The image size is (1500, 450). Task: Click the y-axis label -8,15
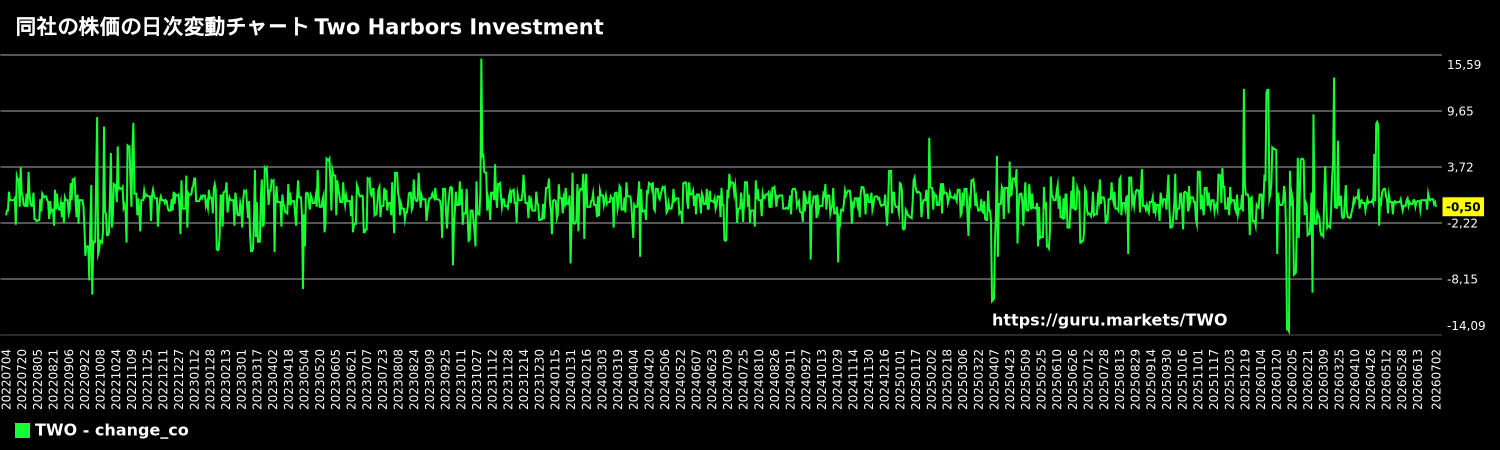1463,279
